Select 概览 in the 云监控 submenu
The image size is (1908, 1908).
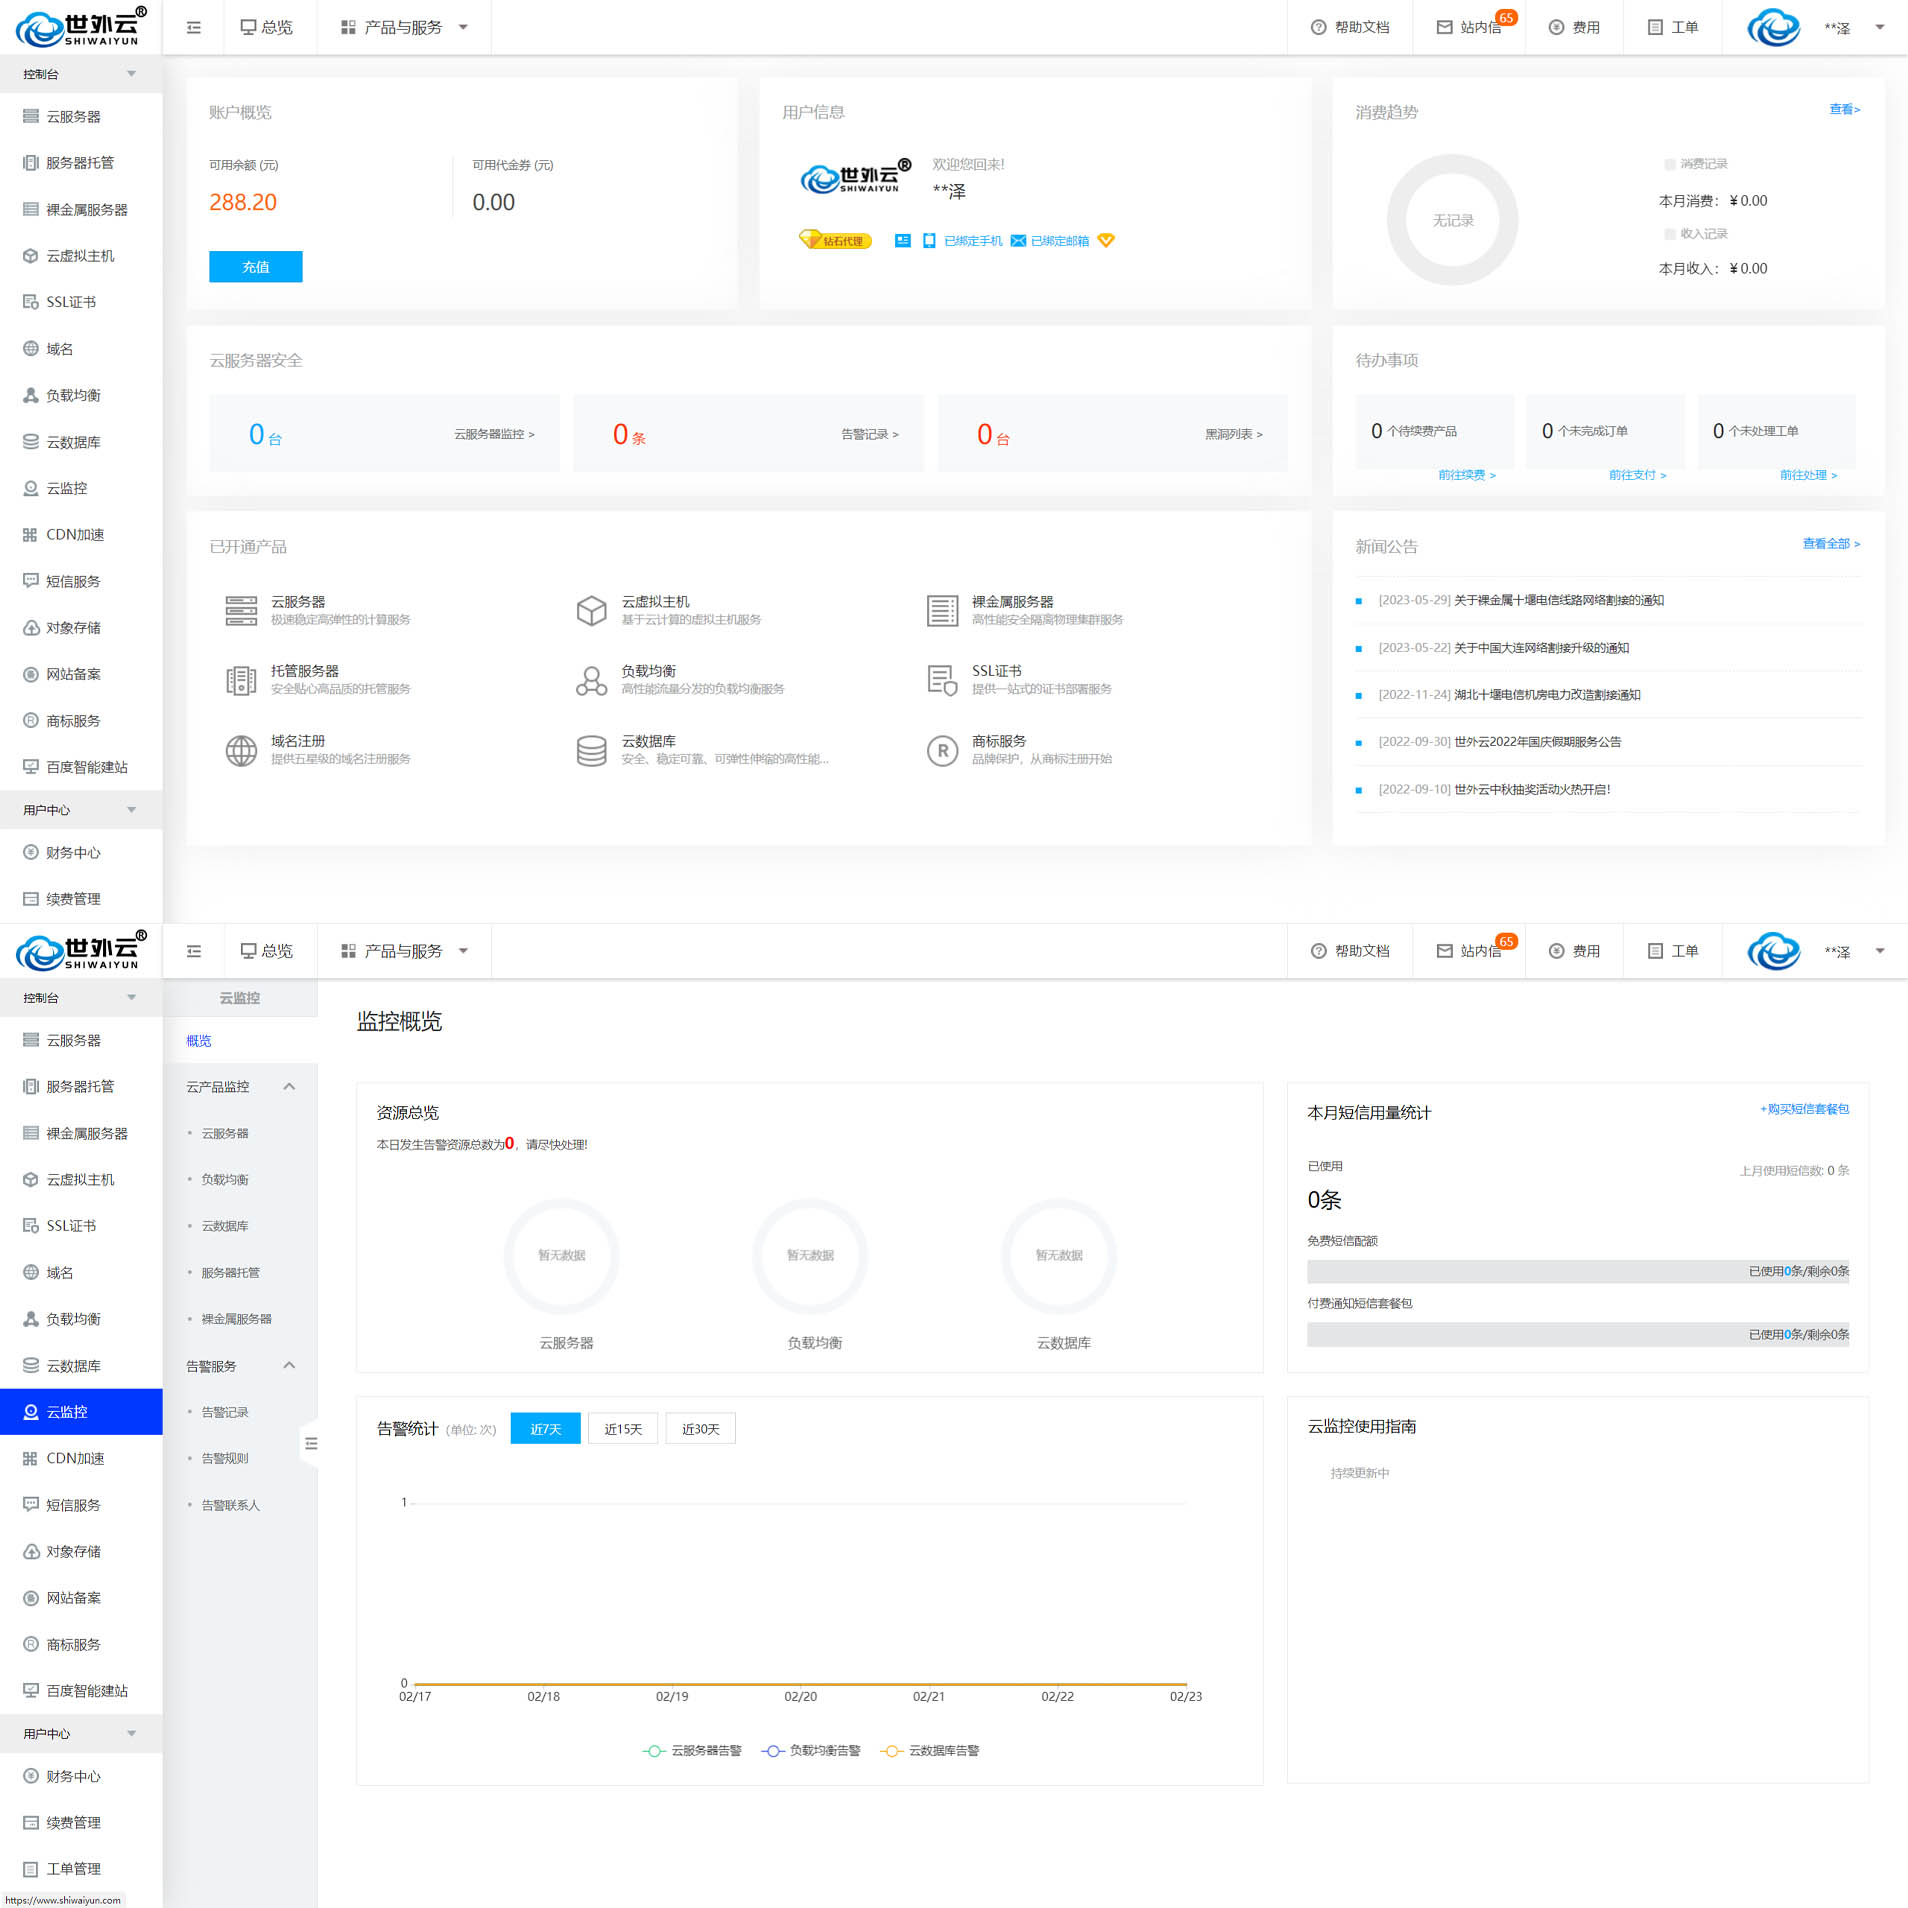(199, 1041)
